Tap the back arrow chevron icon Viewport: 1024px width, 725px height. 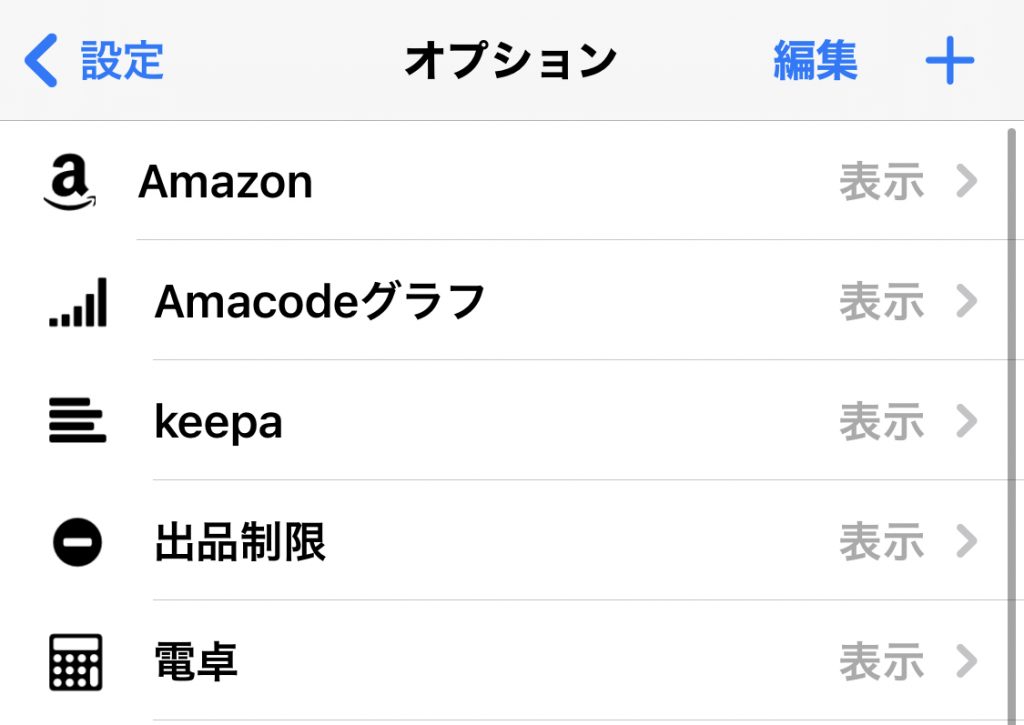click(41, 61)
